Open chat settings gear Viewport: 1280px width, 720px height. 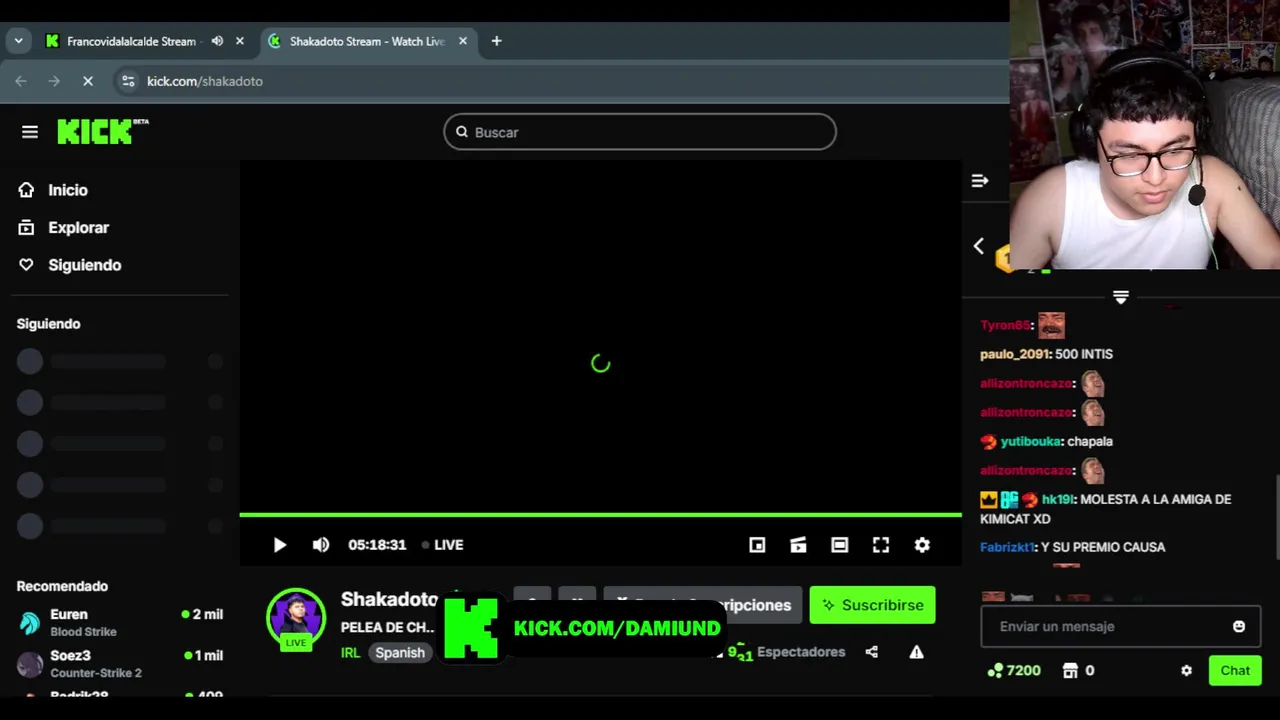point(1186,671)
